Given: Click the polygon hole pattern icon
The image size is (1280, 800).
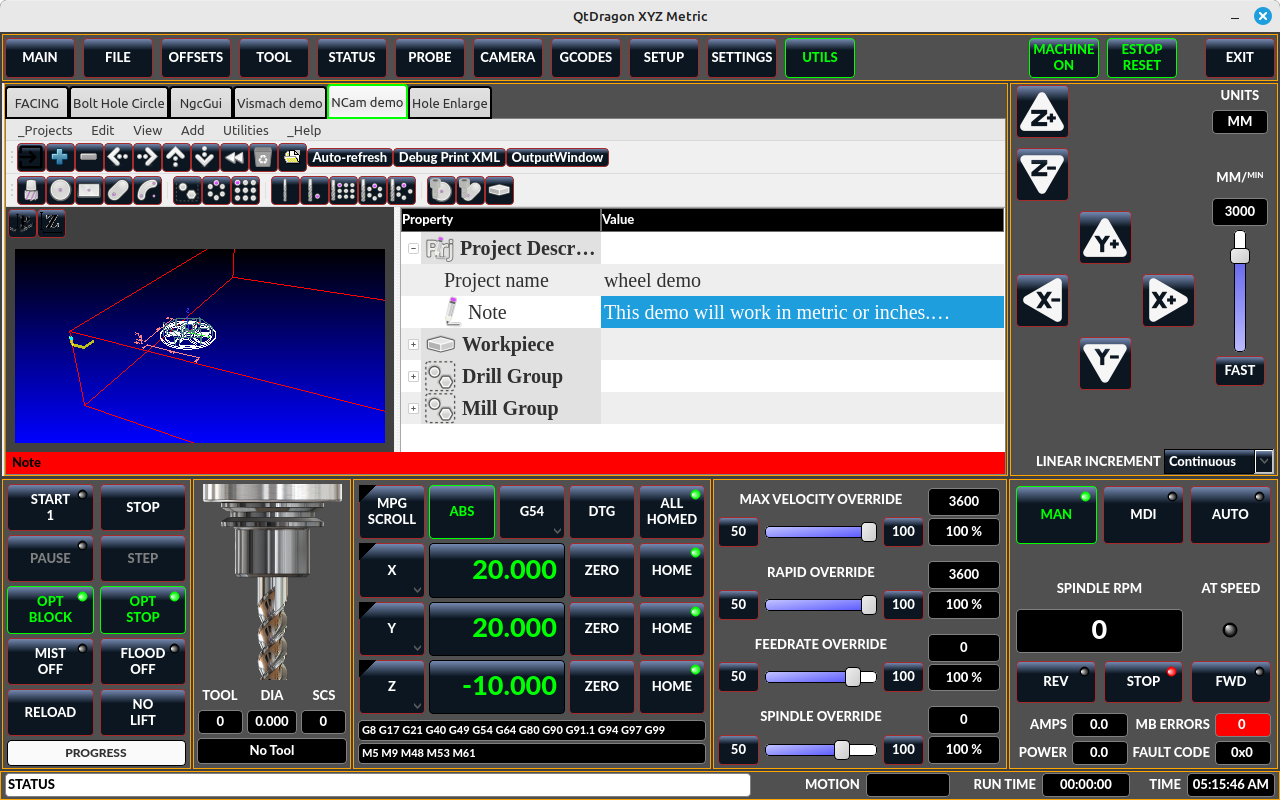Looking at the screenshot, I should tap(187, 190).
